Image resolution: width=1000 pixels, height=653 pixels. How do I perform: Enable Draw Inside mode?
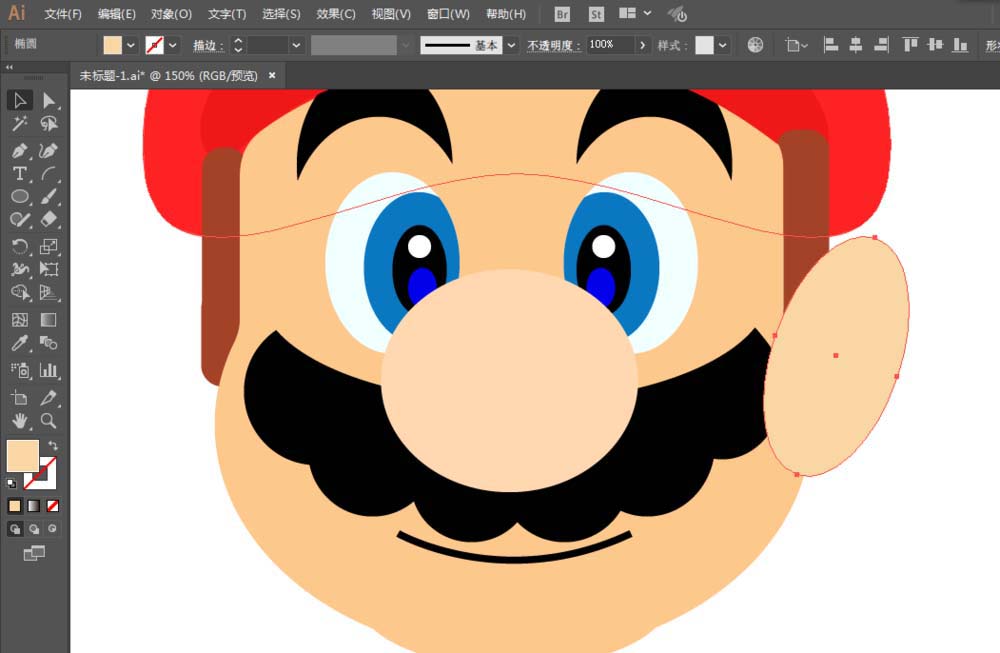[x=52, y=529]
